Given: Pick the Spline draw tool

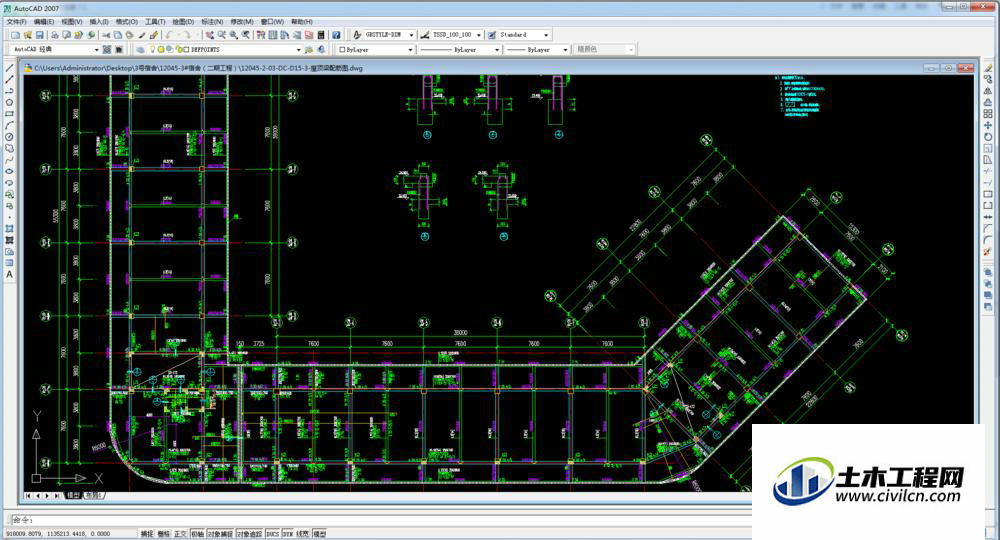Looking at the screenshot, I should 10,159.
